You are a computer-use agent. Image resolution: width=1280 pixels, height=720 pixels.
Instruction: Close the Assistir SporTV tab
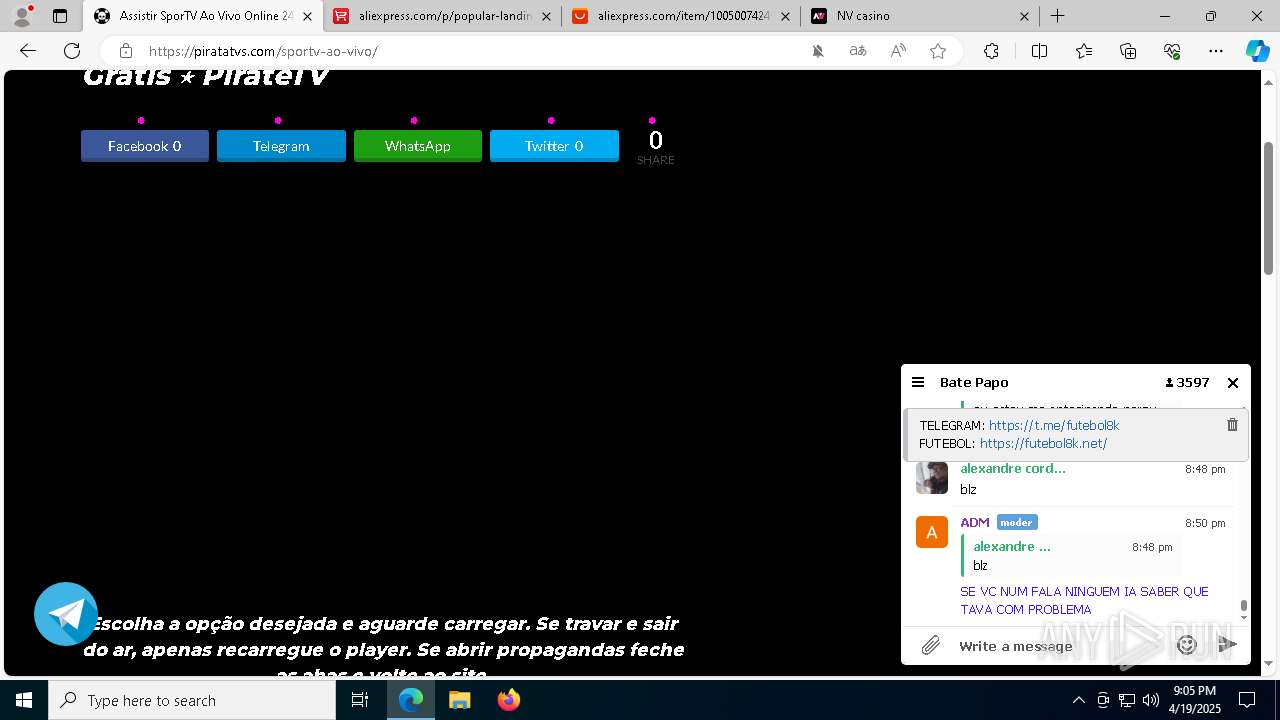pos(307,16)
